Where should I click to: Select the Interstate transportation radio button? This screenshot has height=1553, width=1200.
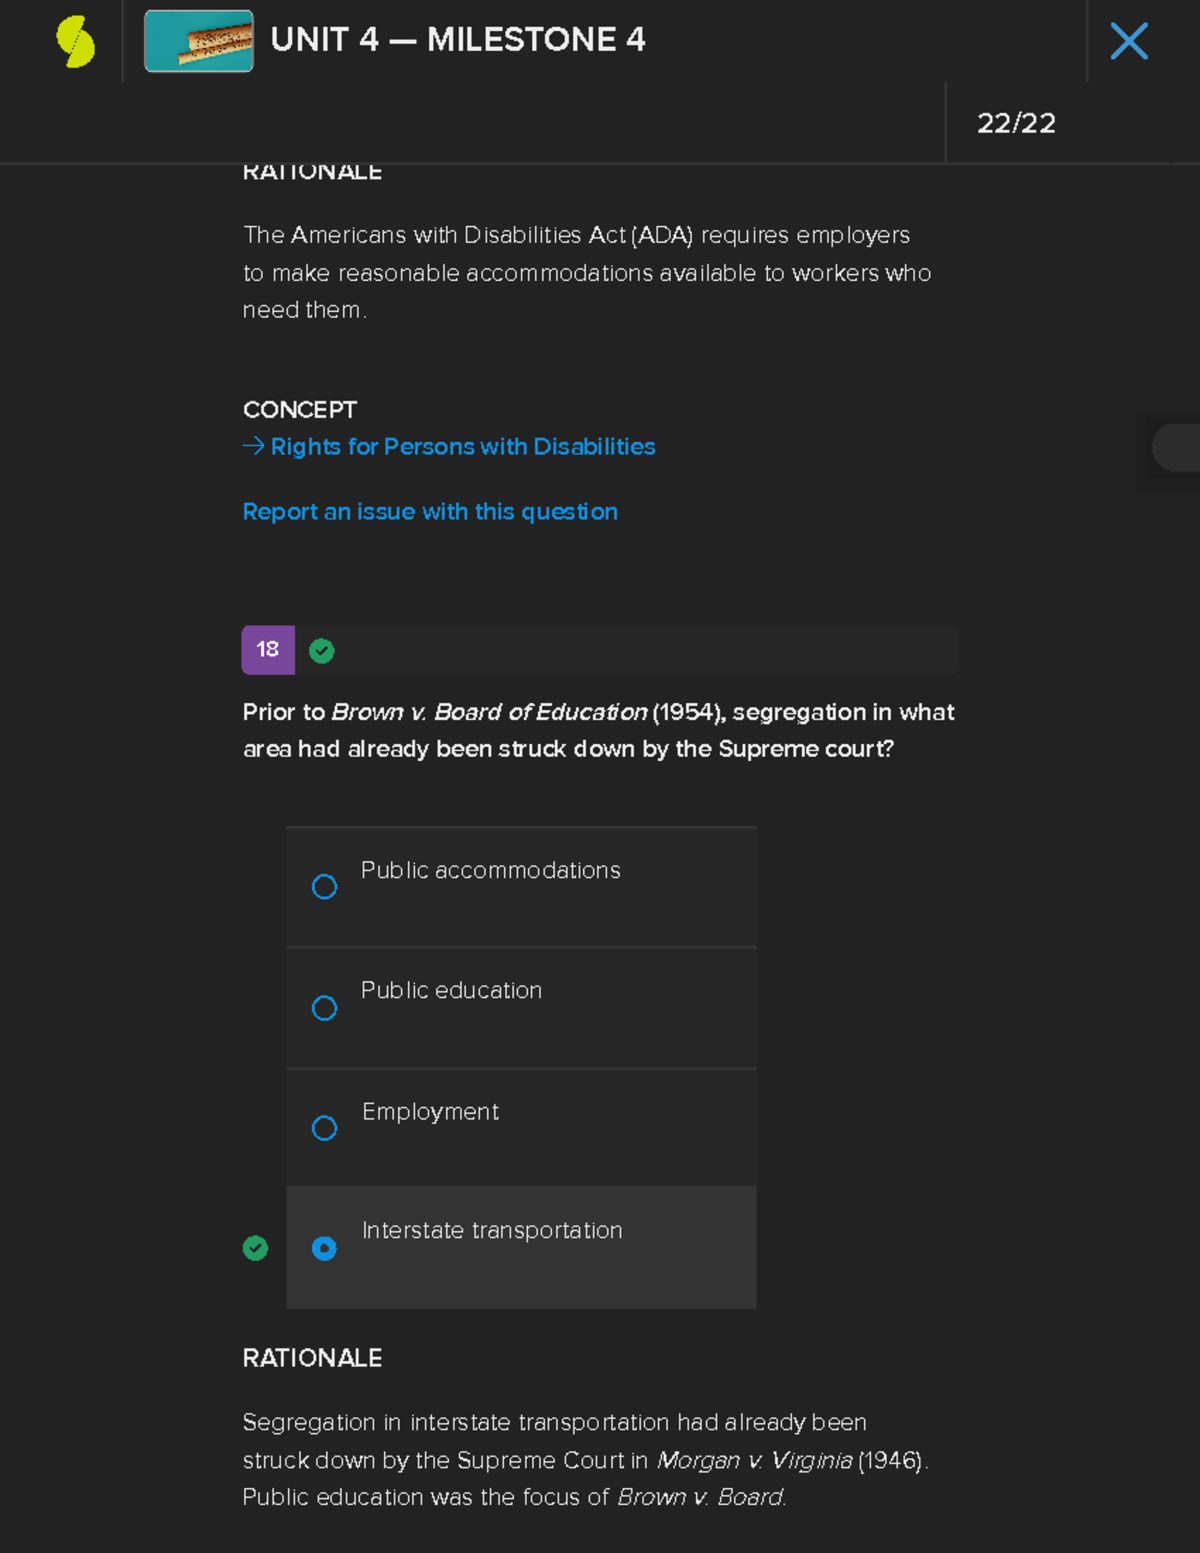pyautogui.click(x=324, y=1248)
